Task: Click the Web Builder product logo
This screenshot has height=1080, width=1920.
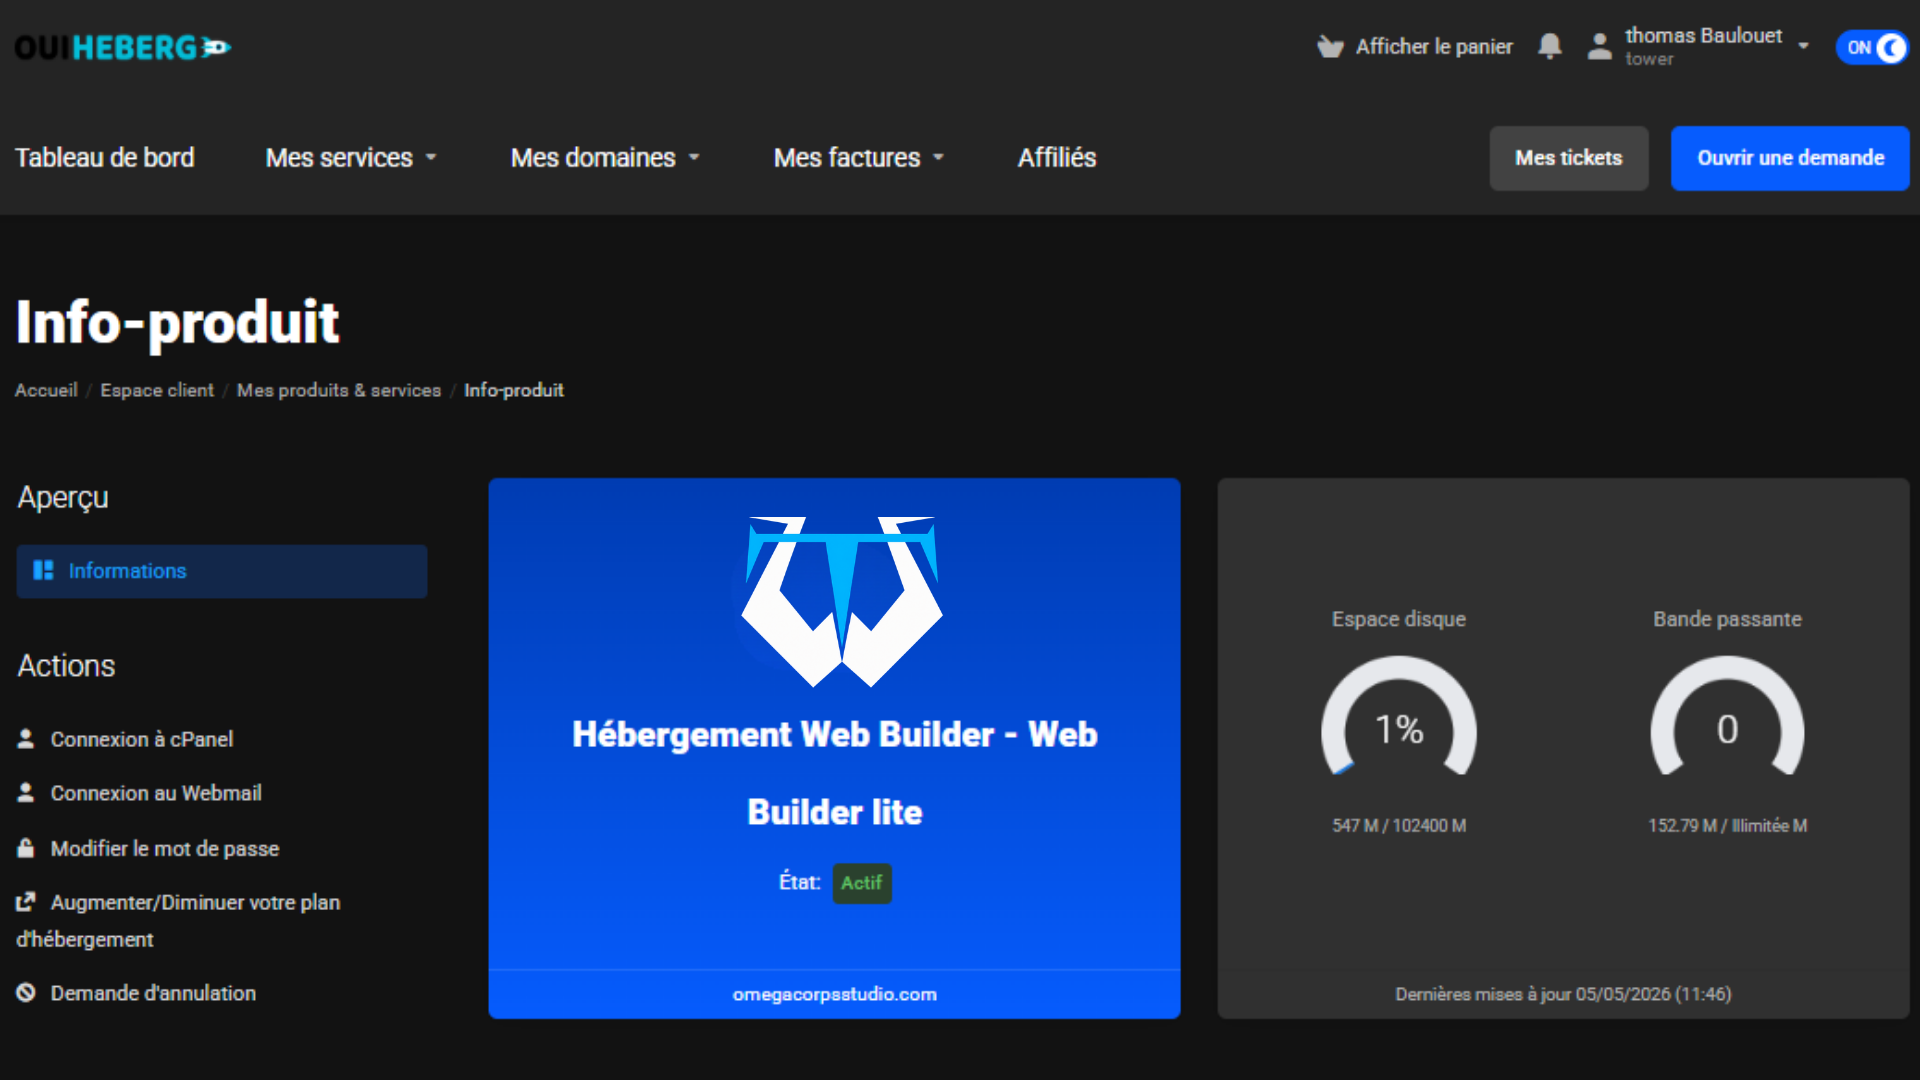Action: click(x=842, y=601)
